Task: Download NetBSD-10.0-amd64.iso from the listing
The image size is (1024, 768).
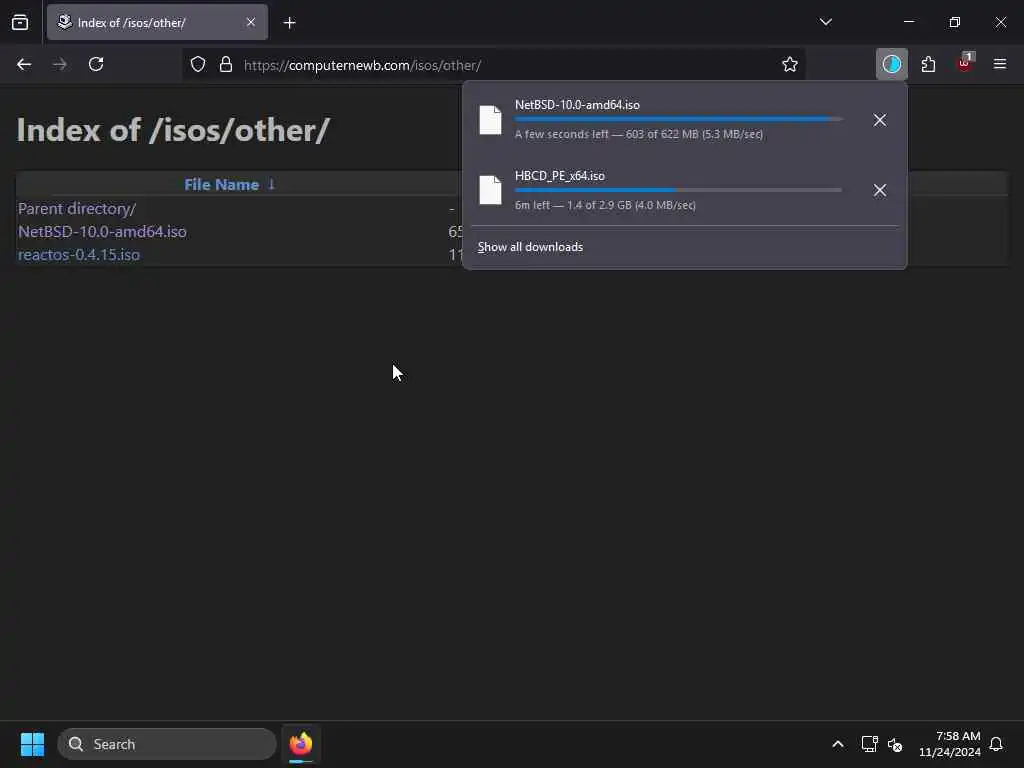Action: coord(103,231)
